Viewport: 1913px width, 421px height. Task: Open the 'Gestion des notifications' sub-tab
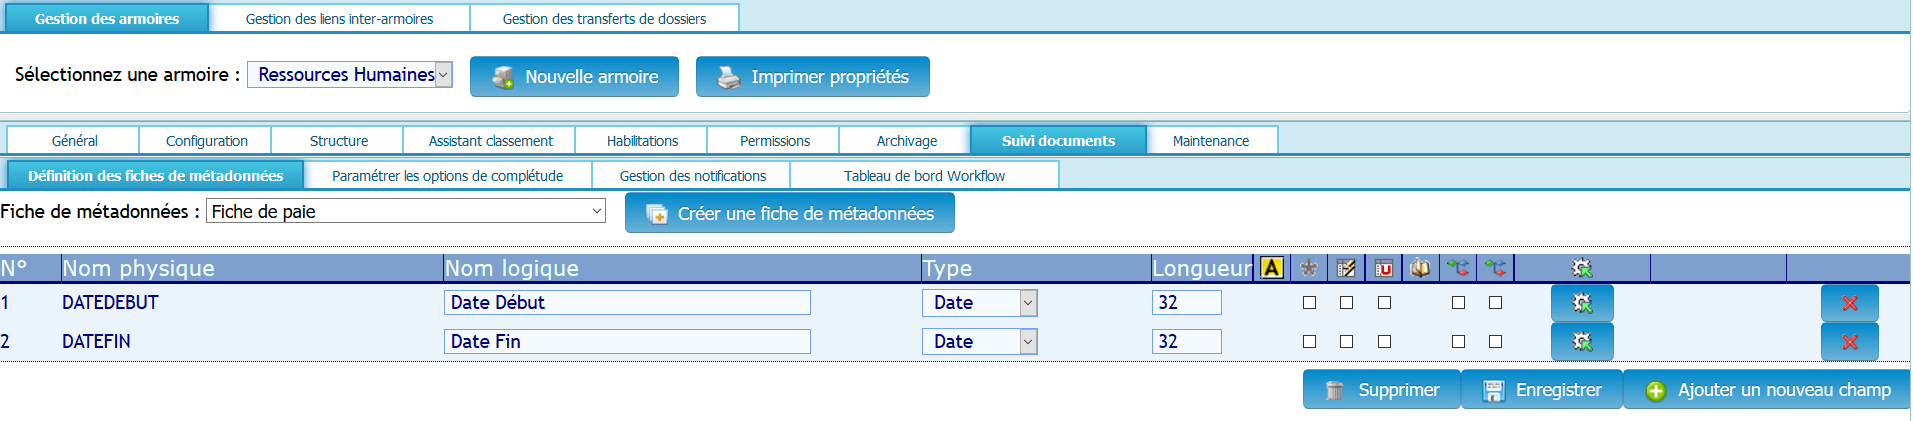tap(692, 176)
